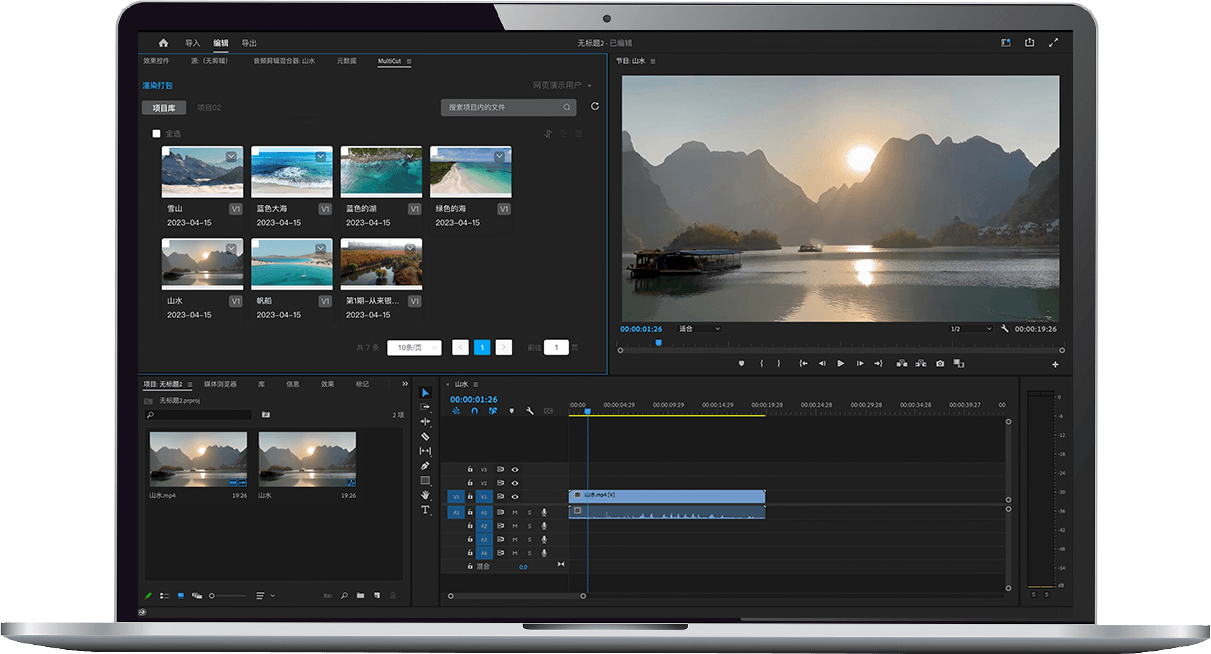This screenshot has height=654, width=1211.
Task: Toggle visibility eye of track V2
Action: pyautogui.click(x=515, y=482)
